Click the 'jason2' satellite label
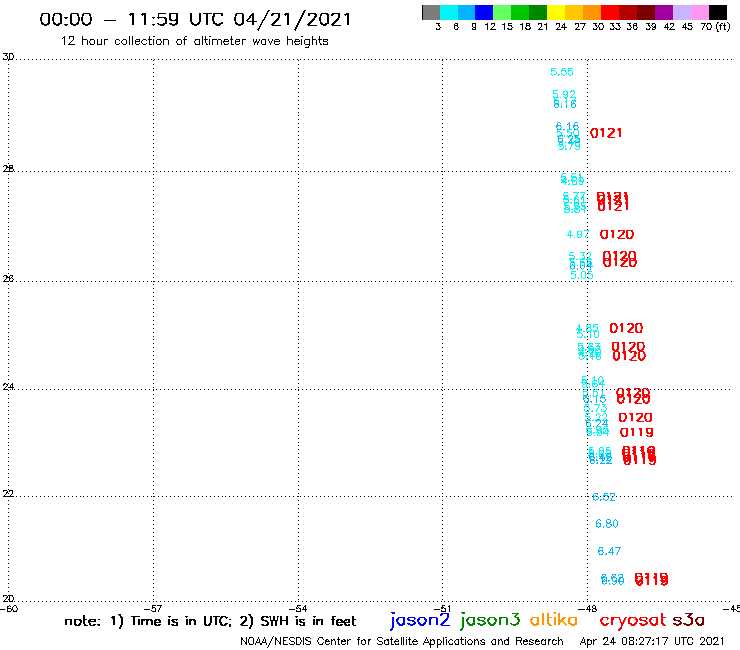The width and height of the screenshot is (740, 650). [420, 620]
